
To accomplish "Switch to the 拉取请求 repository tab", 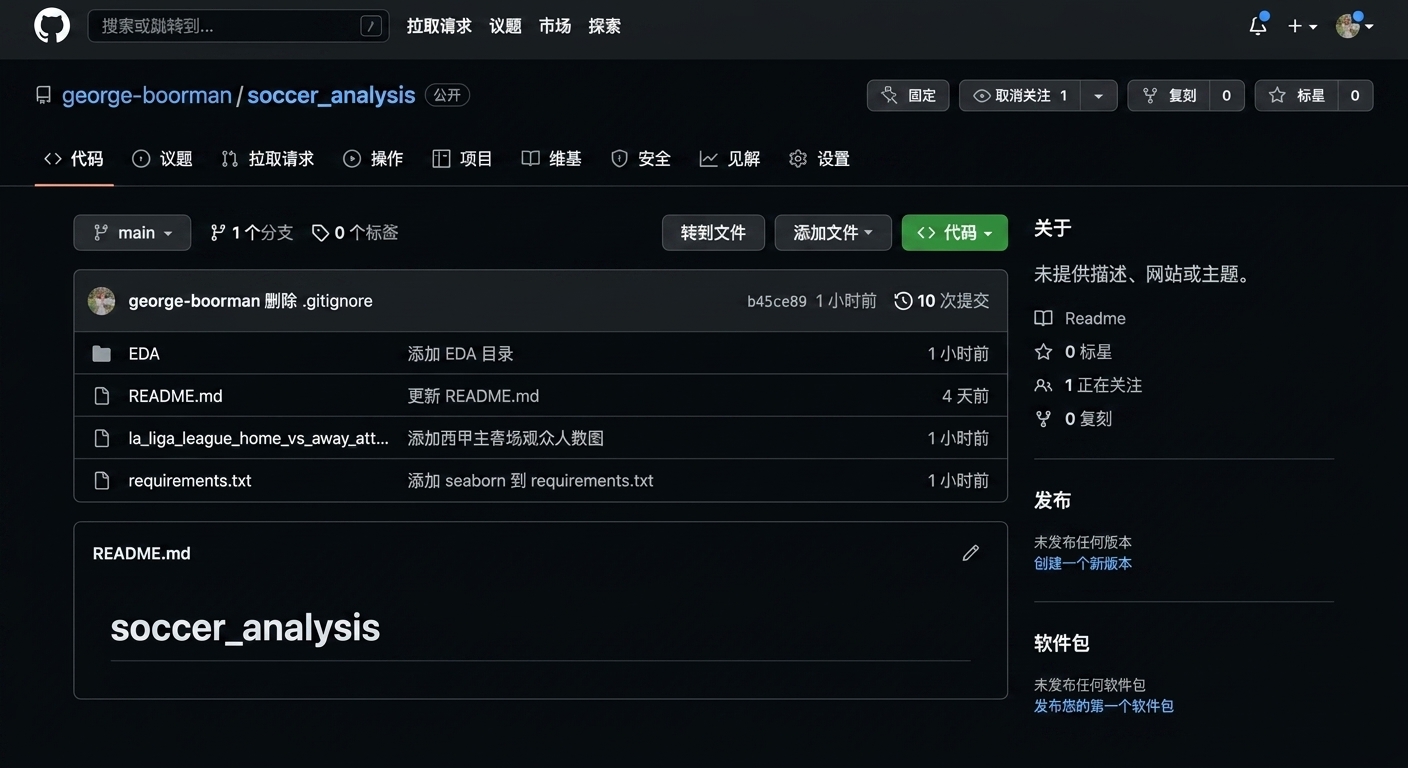I will tap(267, 158).
